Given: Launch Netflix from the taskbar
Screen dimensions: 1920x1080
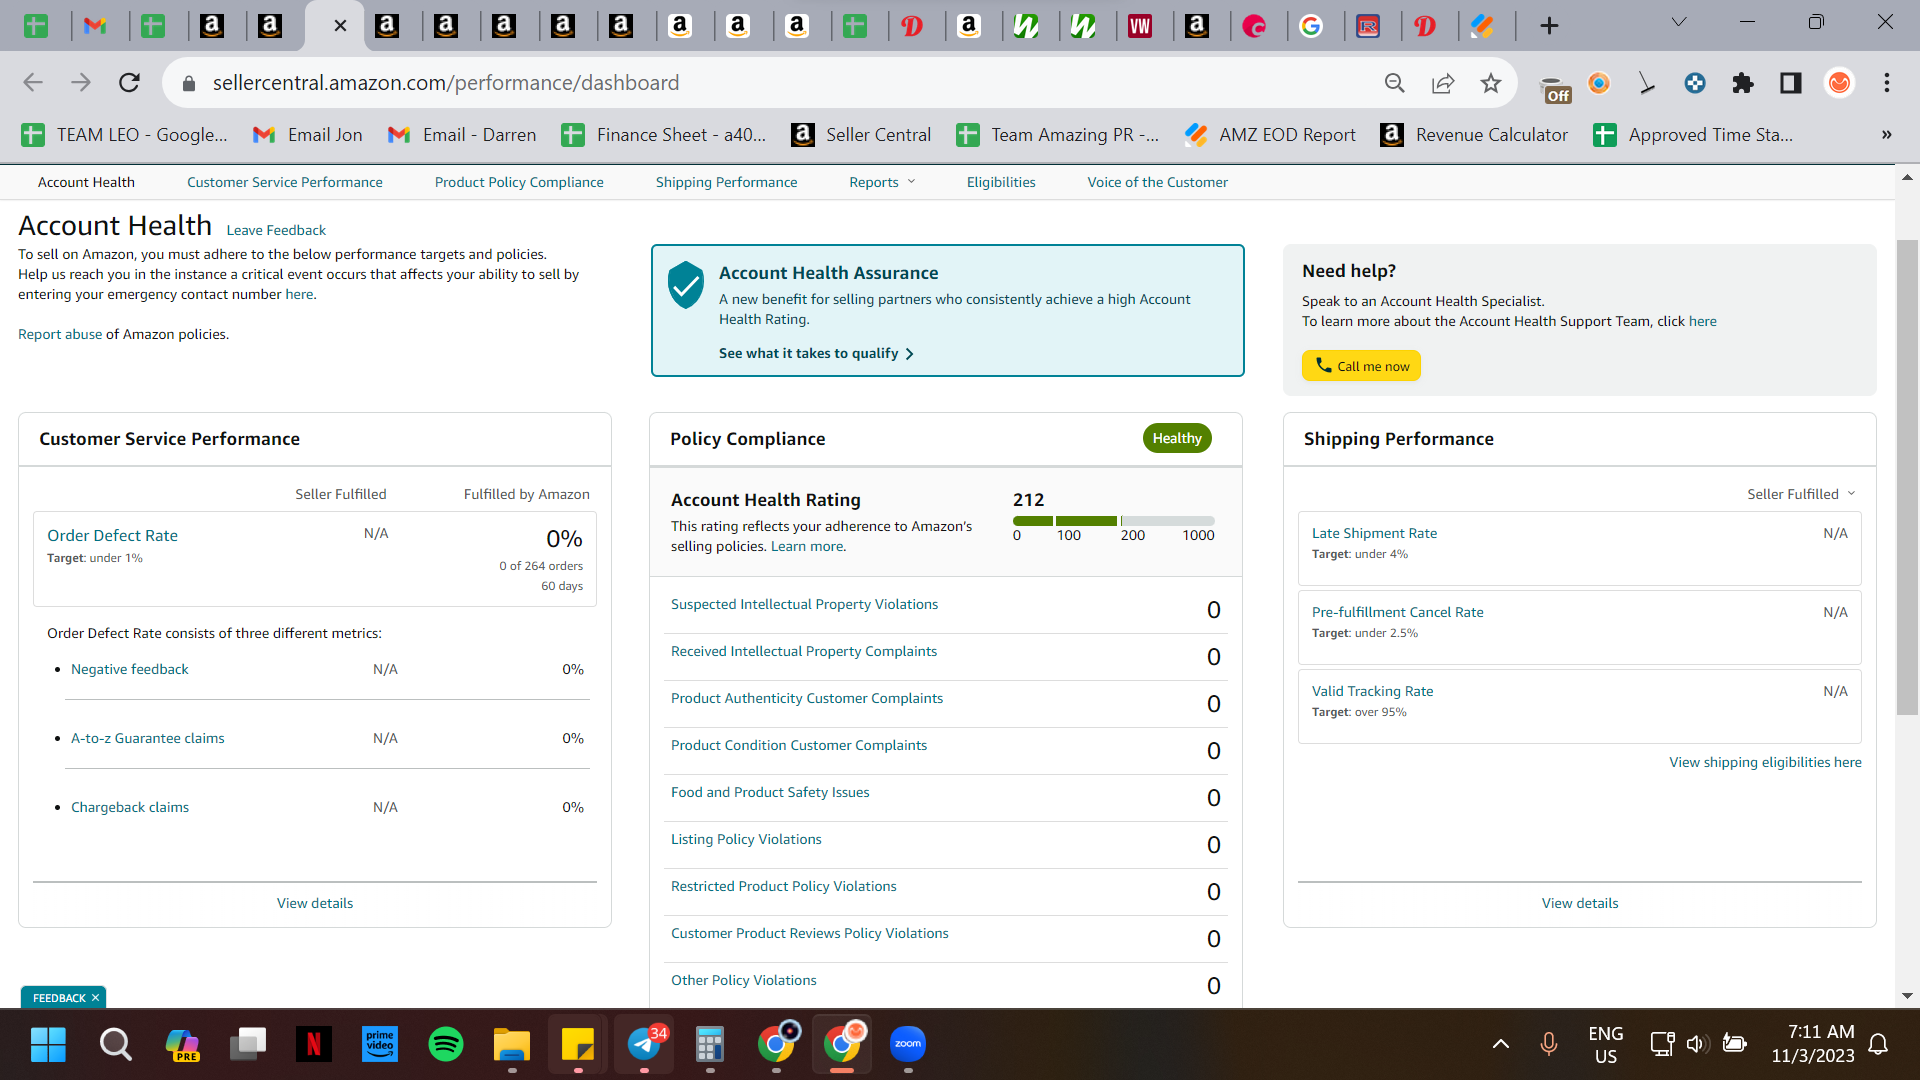Looking at the screenshot, I should point(314,1044).
